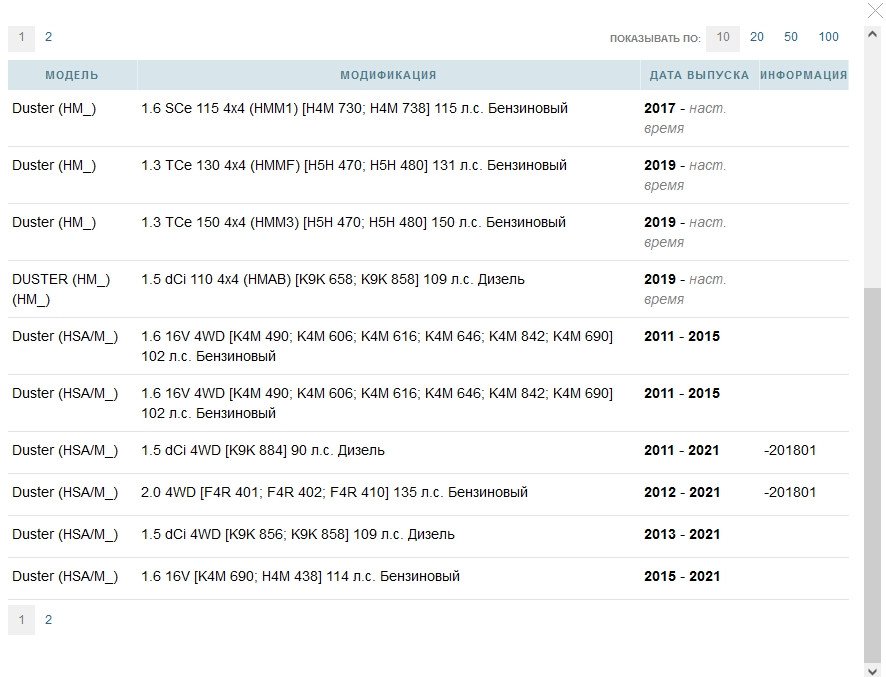This screenshot has height=677, width=886.
Task: Click the МОДЕЛЬ column header
Action: click(72, 75)
